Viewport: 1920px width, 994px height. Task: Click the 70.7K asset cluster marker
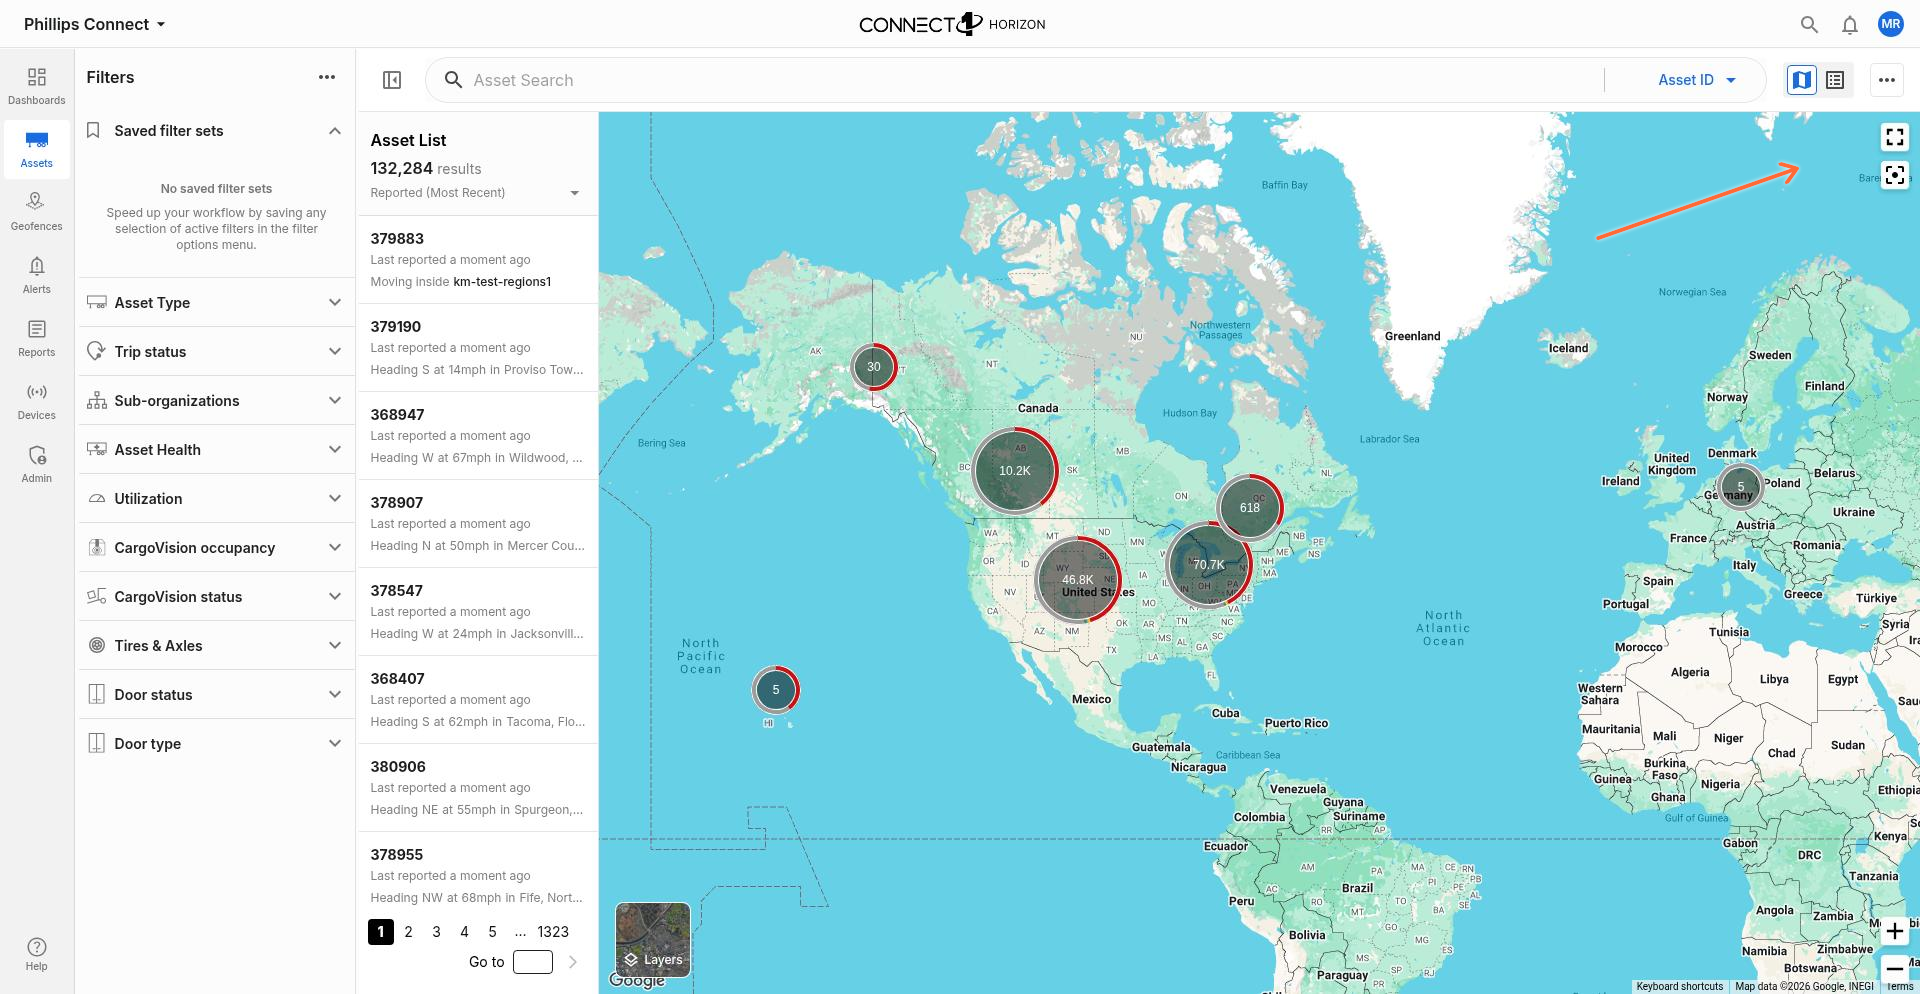(1209, 564)
